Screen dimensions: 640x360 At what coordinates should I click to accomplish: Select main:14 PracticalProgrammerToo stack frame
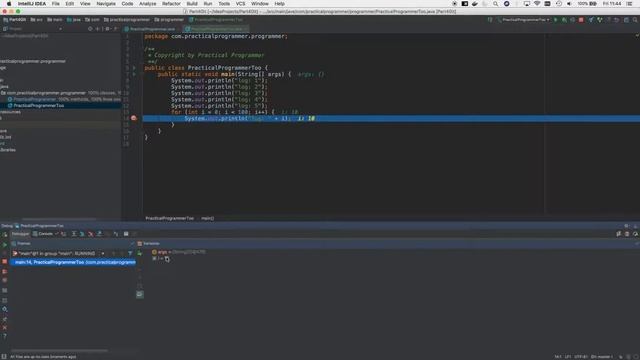[x=73, y=262]
